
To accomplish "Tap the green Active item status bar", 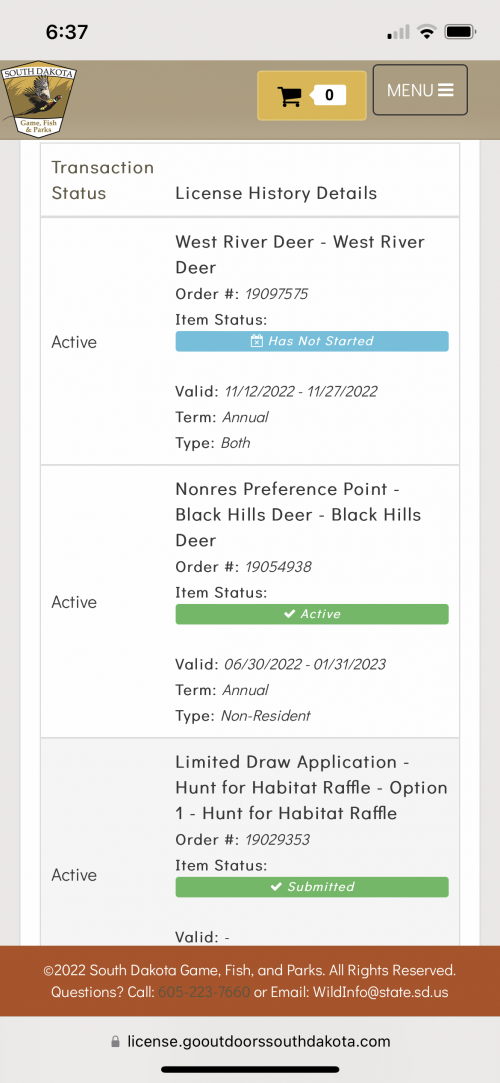I will pyautogui.click(x=311, y=614).
